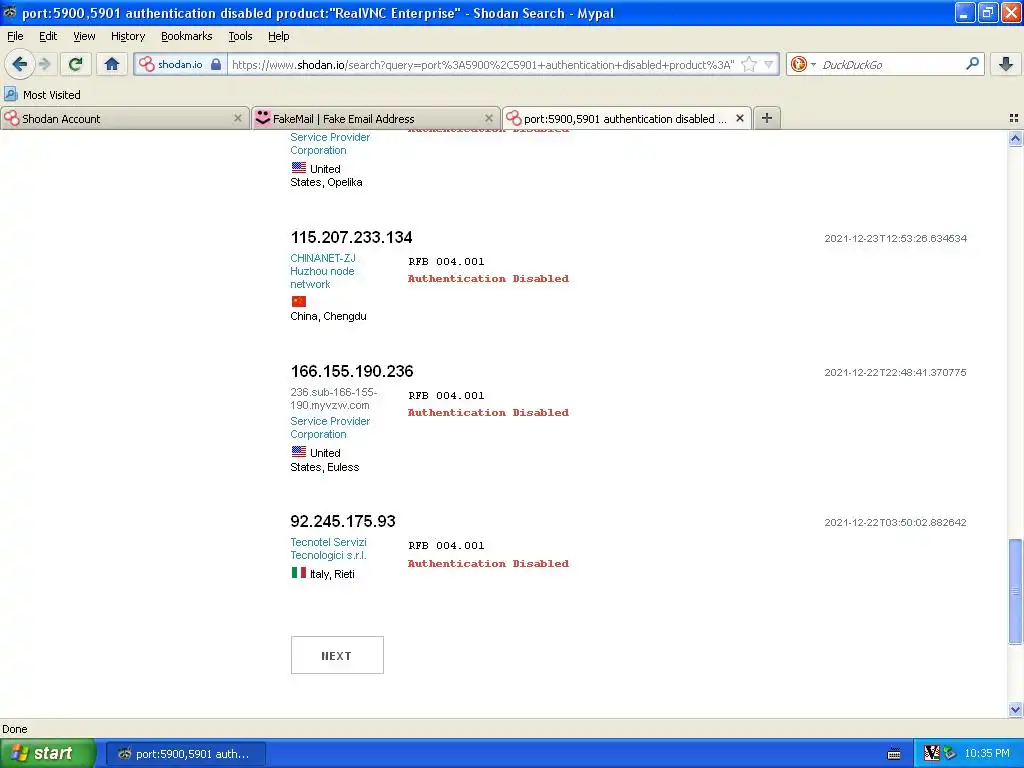Click the vertical scrollbar thumb

(1015, 591)
